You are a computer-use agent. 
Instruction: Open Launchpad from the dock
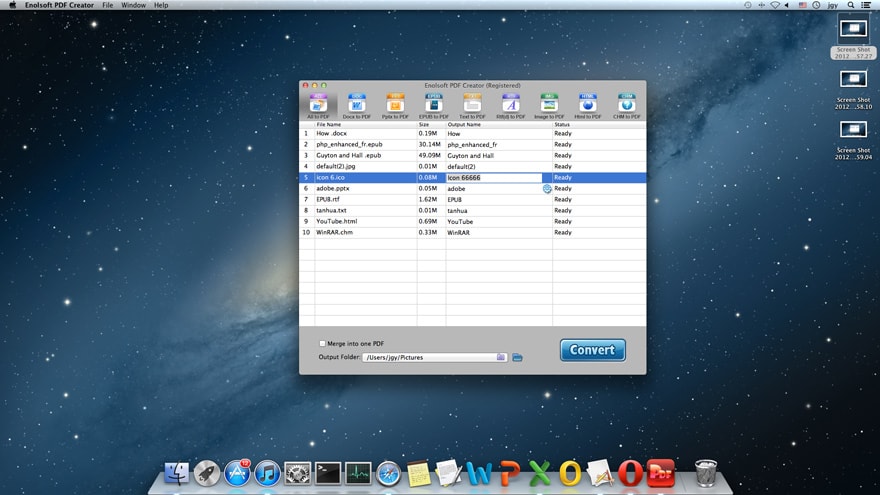(x=207, y=473)
